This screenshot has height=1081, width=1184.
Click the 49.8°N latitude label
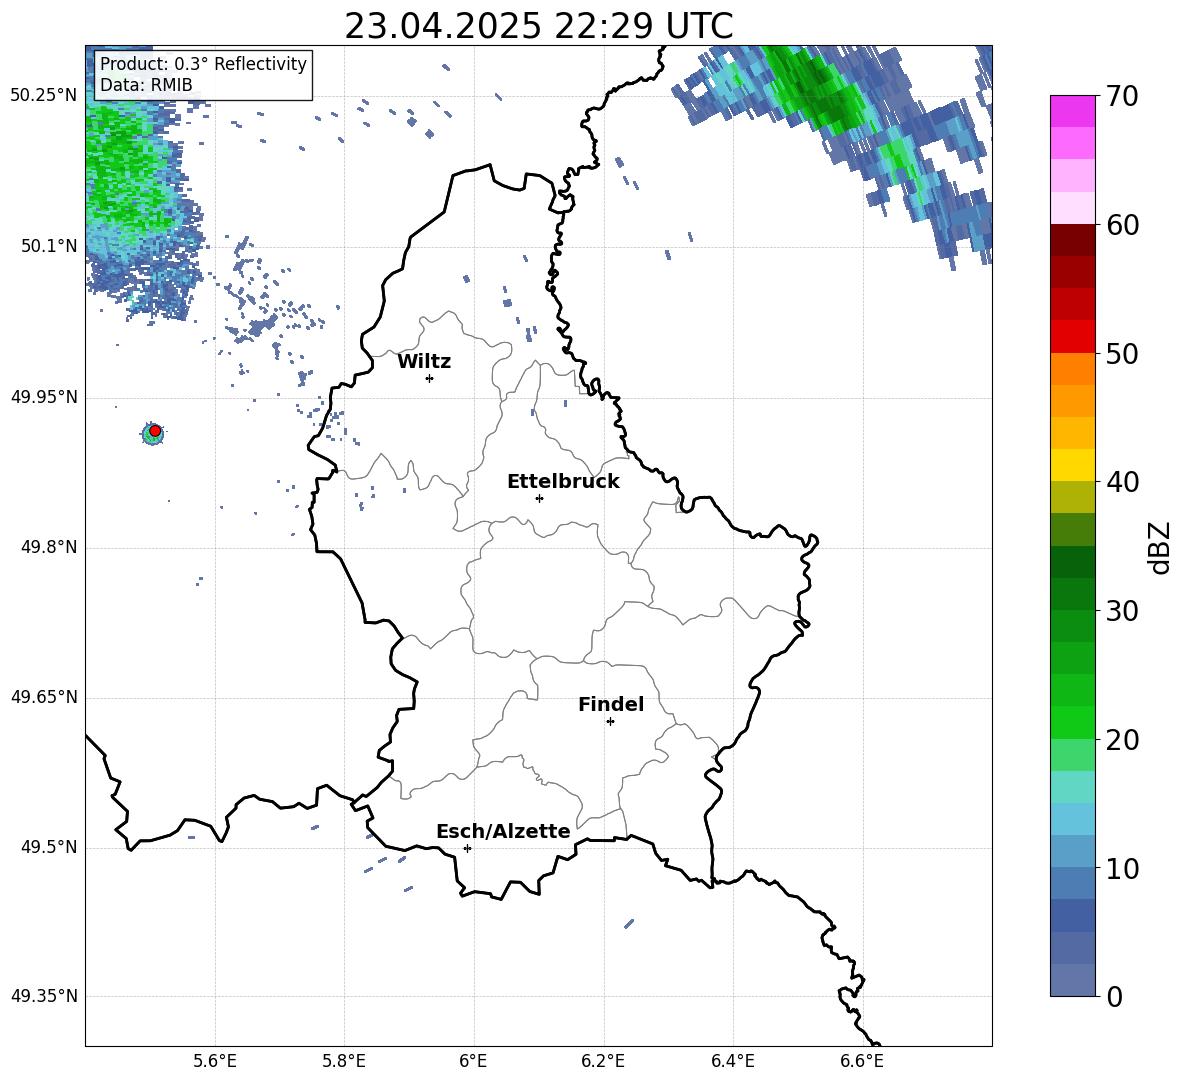coord(49,547)
